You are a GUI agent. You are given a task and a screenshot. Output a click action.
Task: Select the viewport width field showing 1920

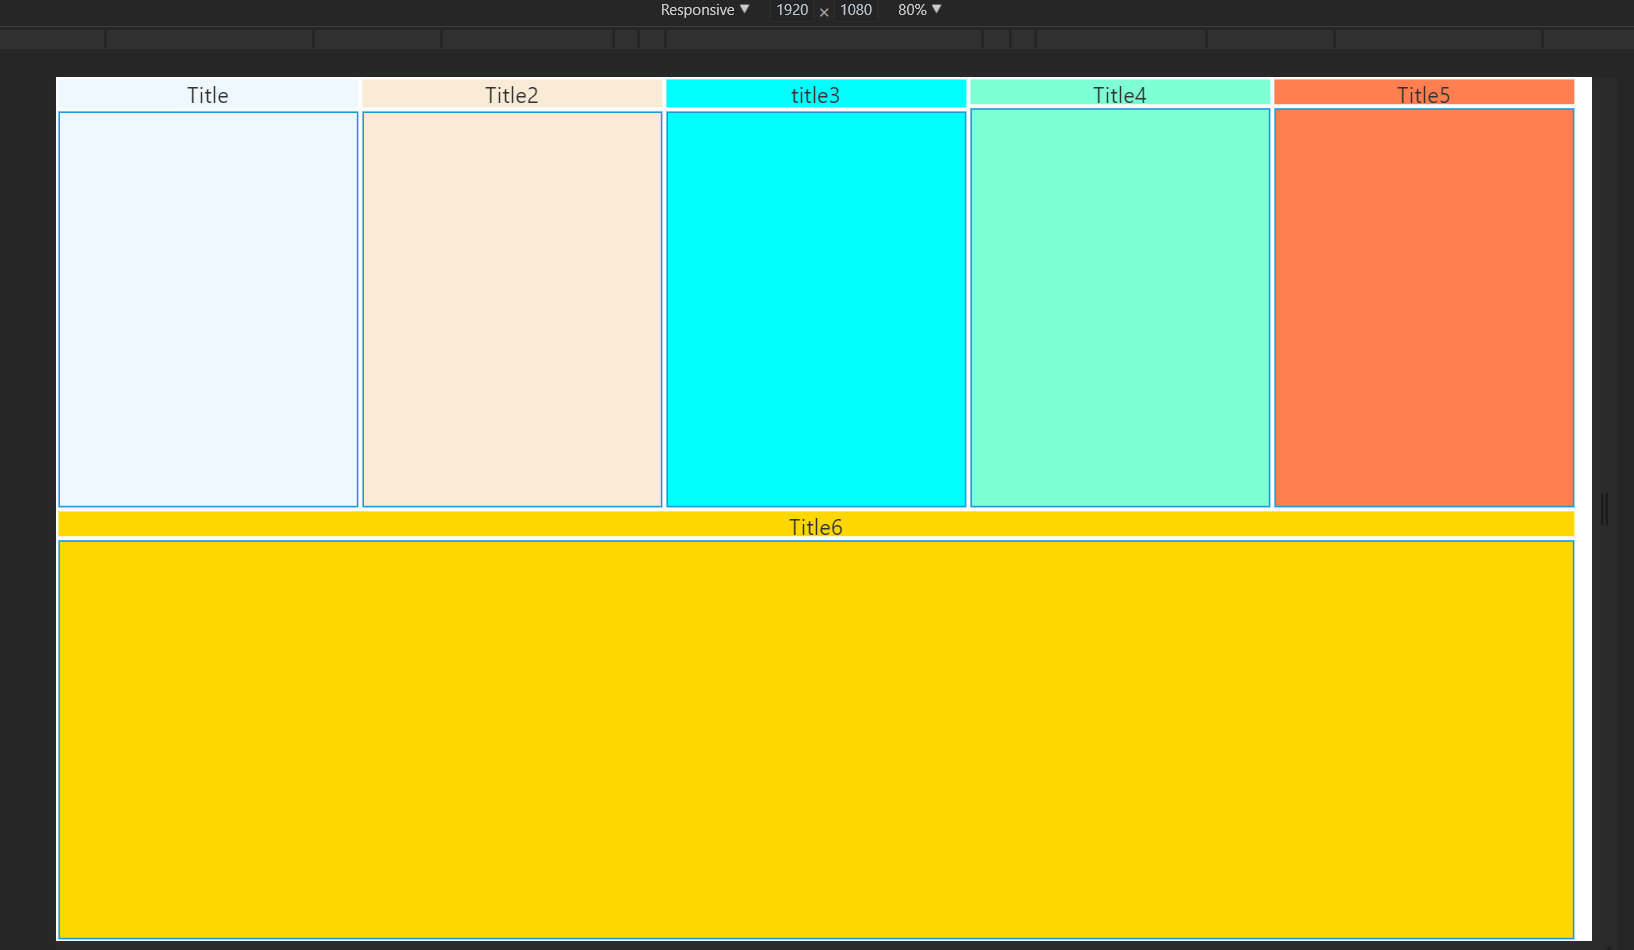pyautogui.click(x=791, y=10)
